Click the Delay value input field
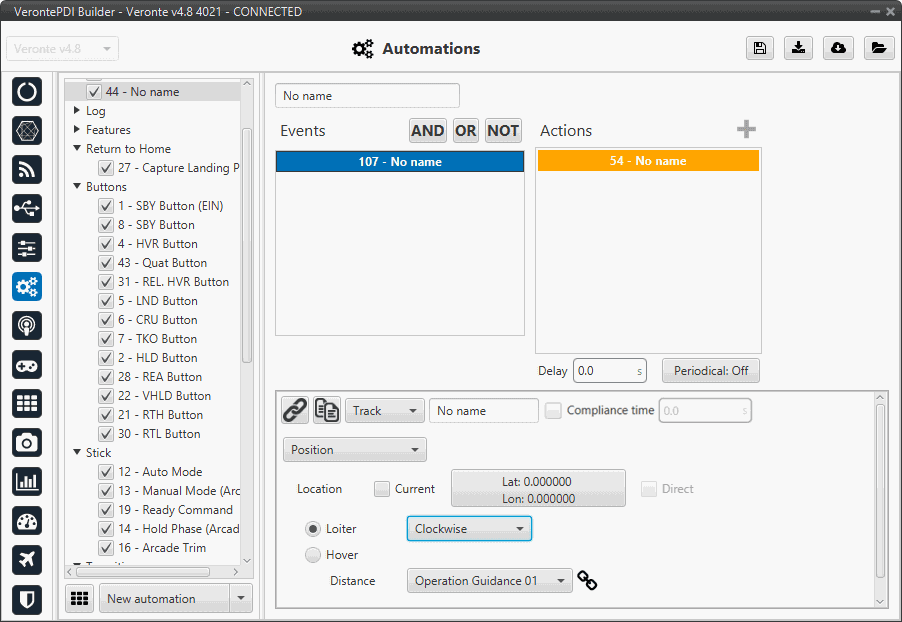This screenshot has height=622, width=902. 603,371
